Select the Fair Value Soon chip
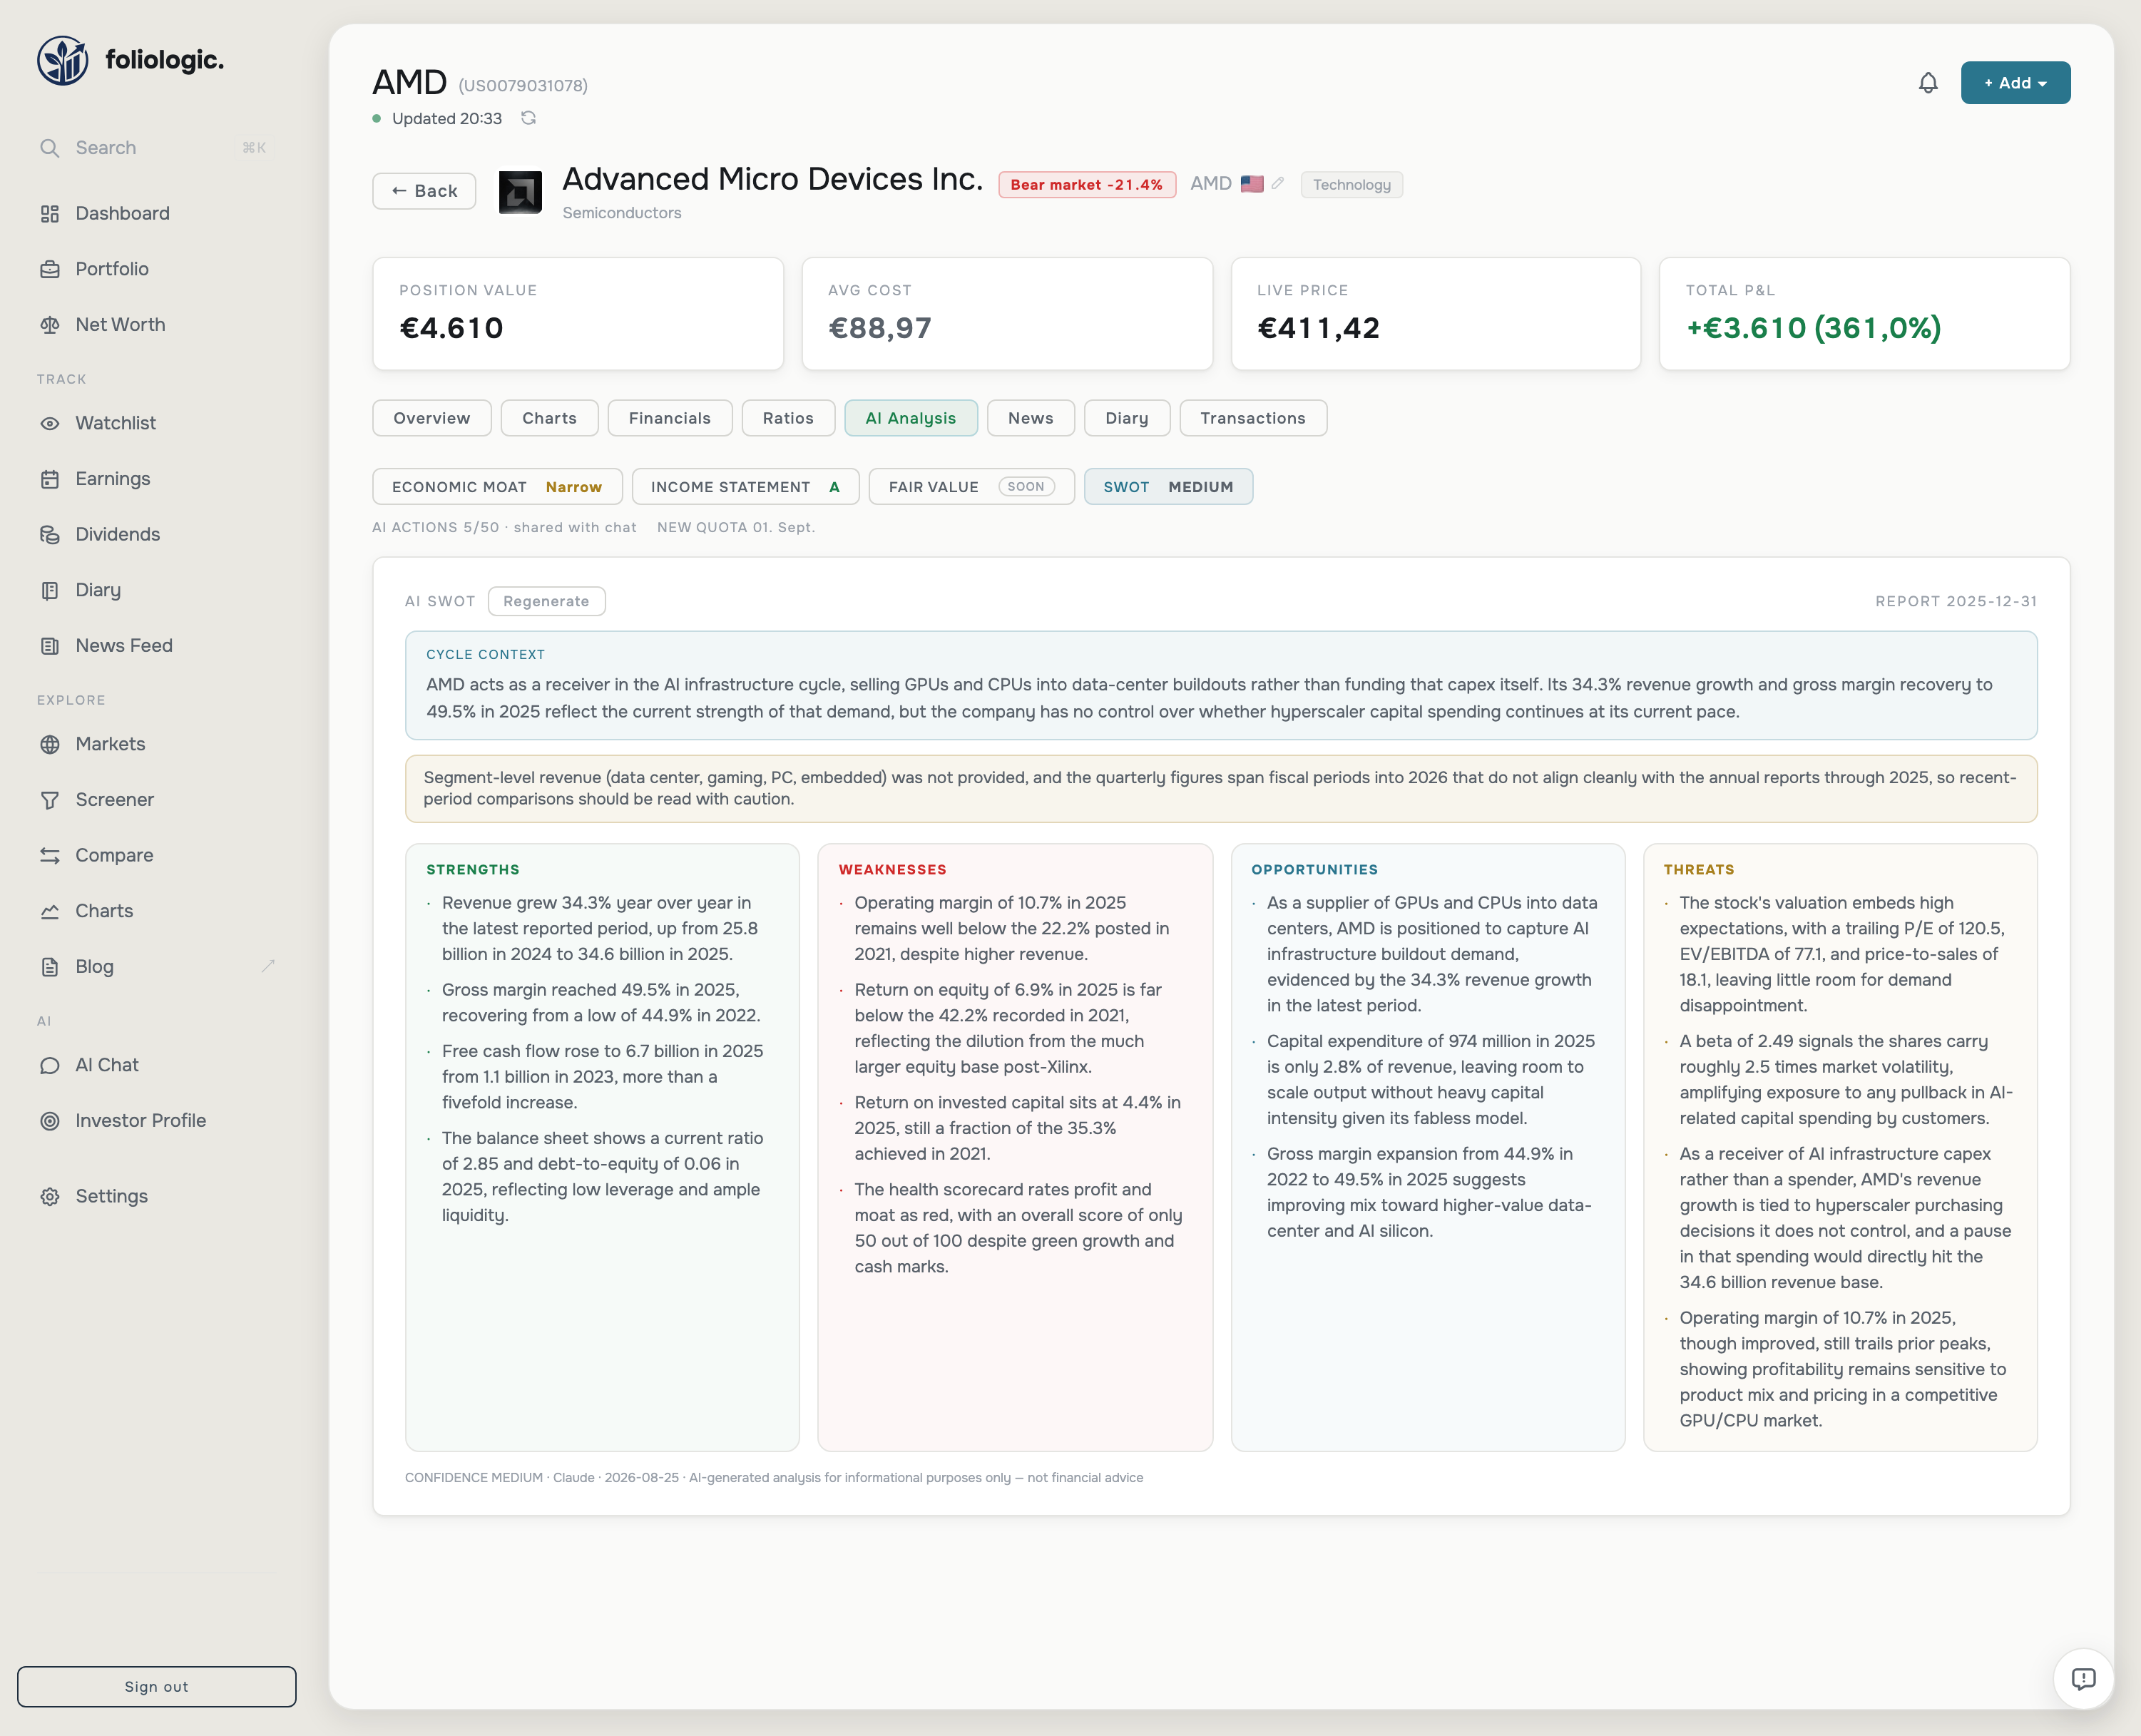 tap(971, 487)
